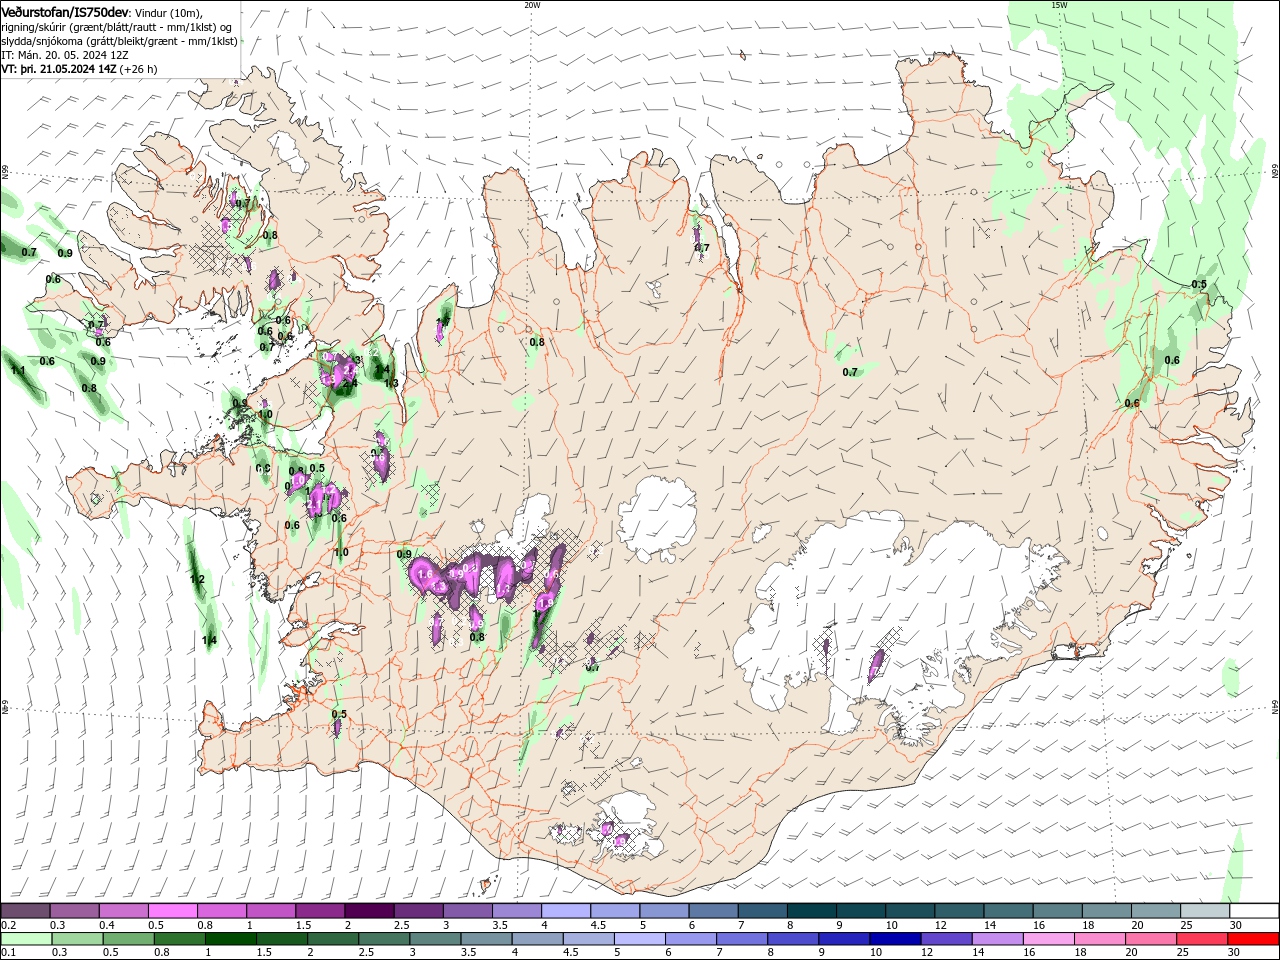Click the 20W longitude label at top

532,4
